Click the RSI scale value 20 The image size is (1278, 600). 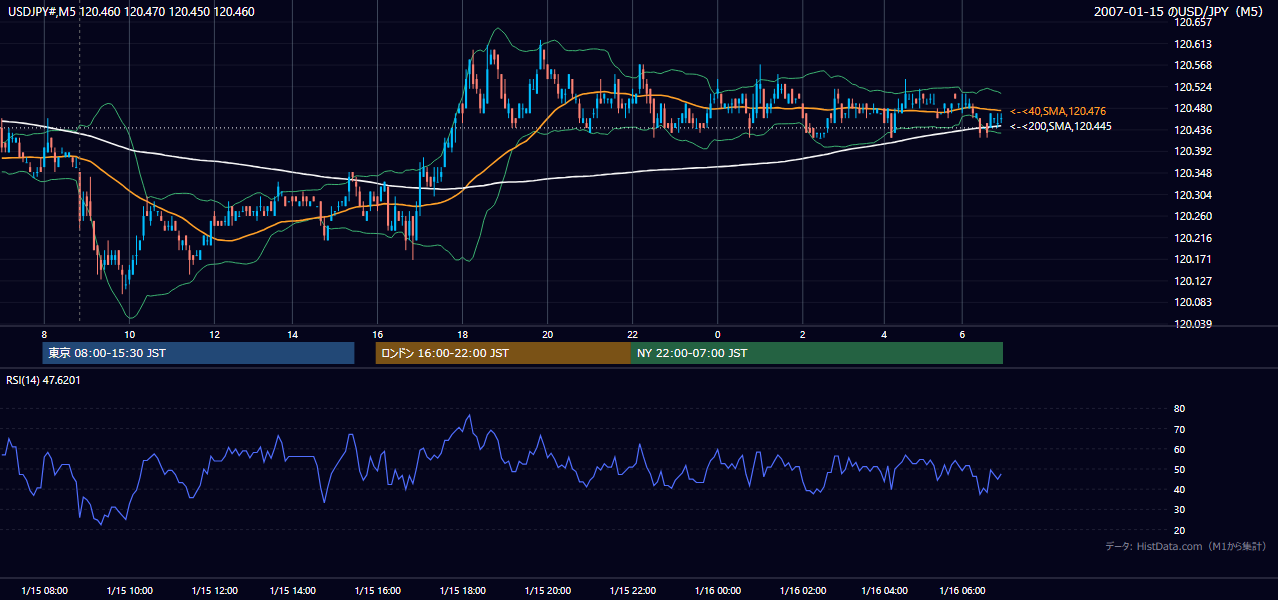1179,530
